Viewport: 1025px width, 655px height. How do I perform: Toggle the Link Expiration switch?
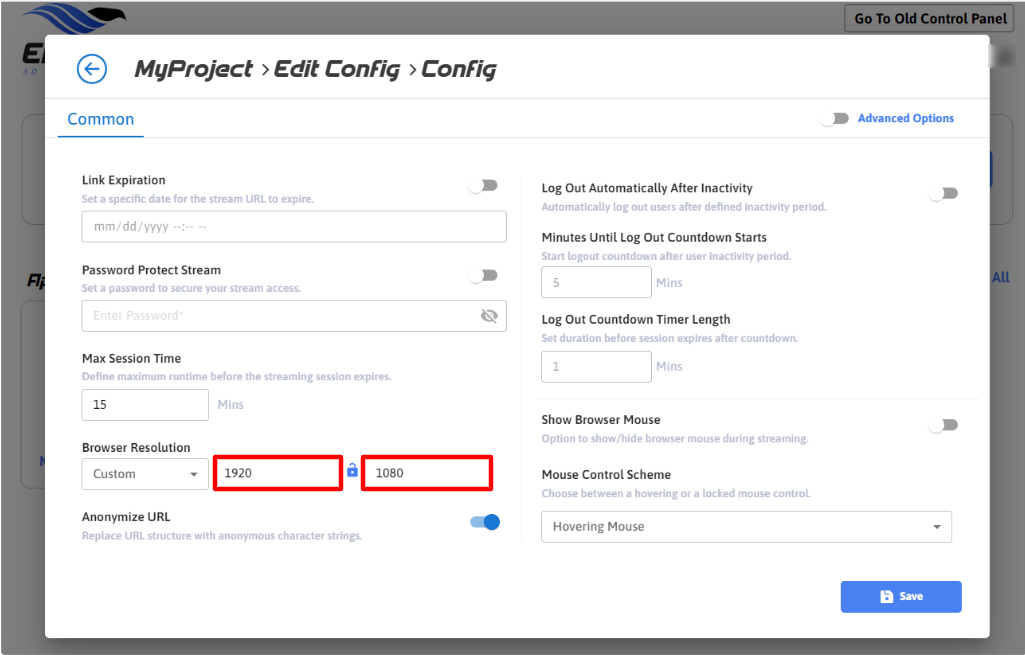tap(484, 185)
